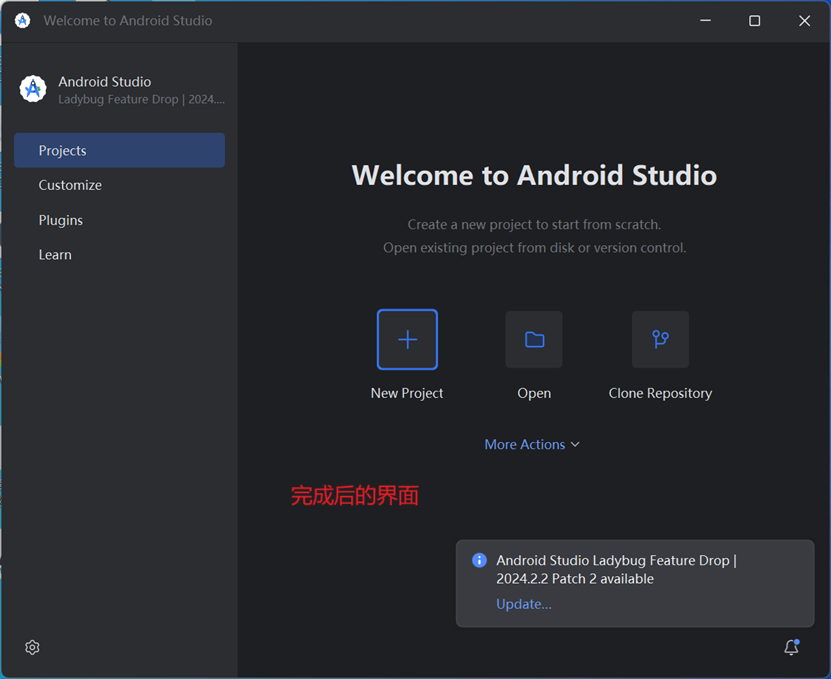This screenshot has height=679, width=831.
Task: Click the New Project label
Action: point(407,393)
